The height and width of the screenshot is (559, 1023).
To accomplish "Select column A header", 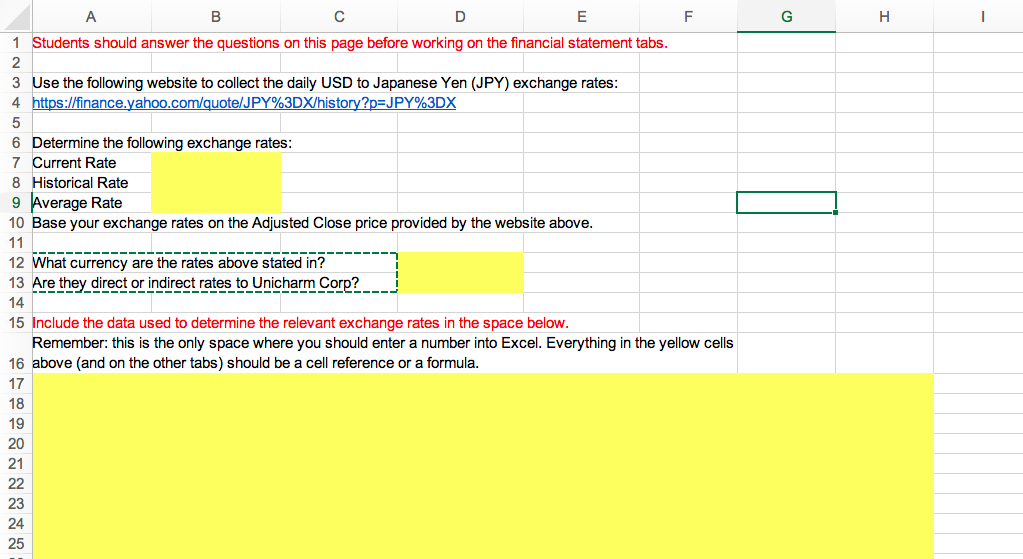I will (91, 16).
